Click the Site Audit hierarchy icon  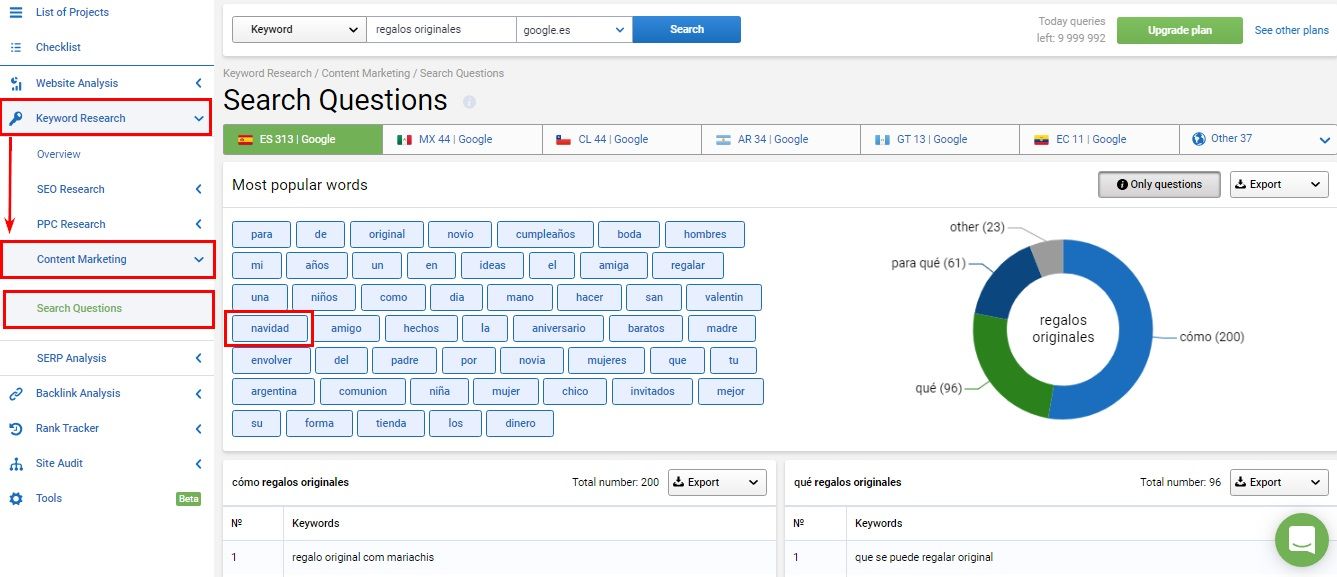click(x=16, y=463)
